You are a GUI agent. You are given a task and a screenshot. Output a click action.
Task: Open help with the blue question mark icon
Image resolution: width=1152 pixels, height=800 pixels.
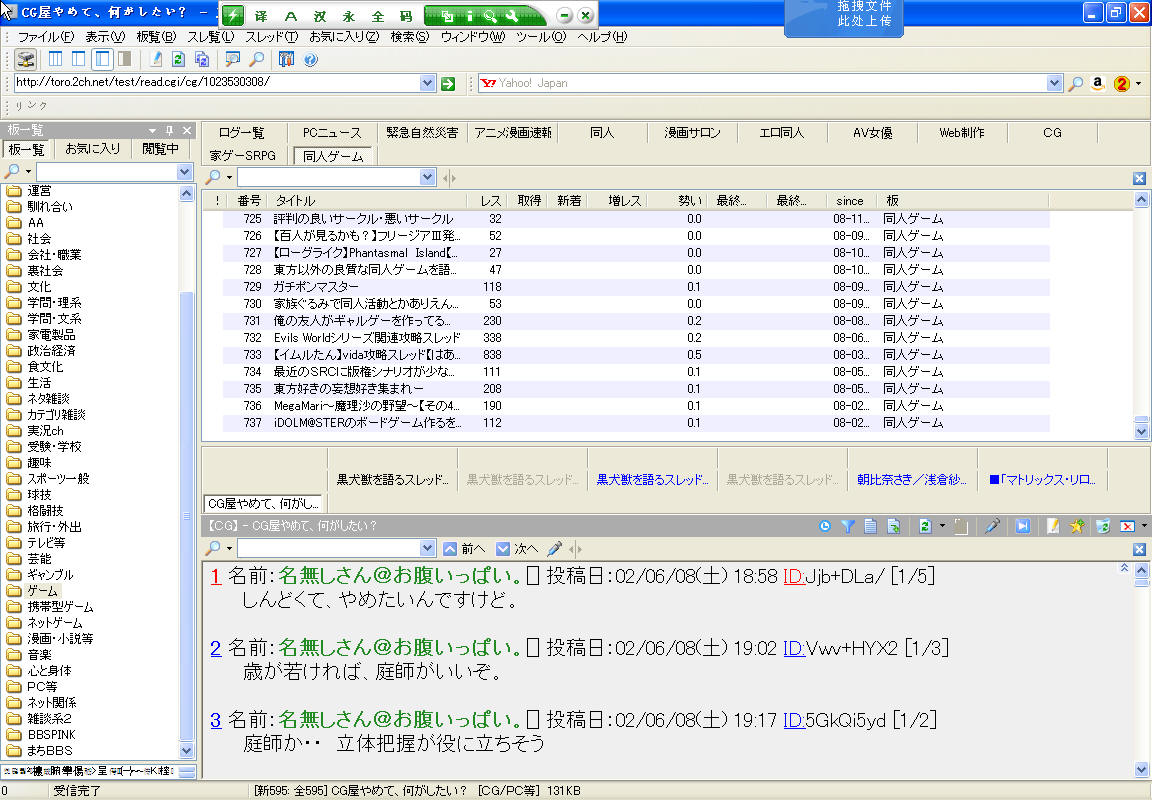(311, 60)
